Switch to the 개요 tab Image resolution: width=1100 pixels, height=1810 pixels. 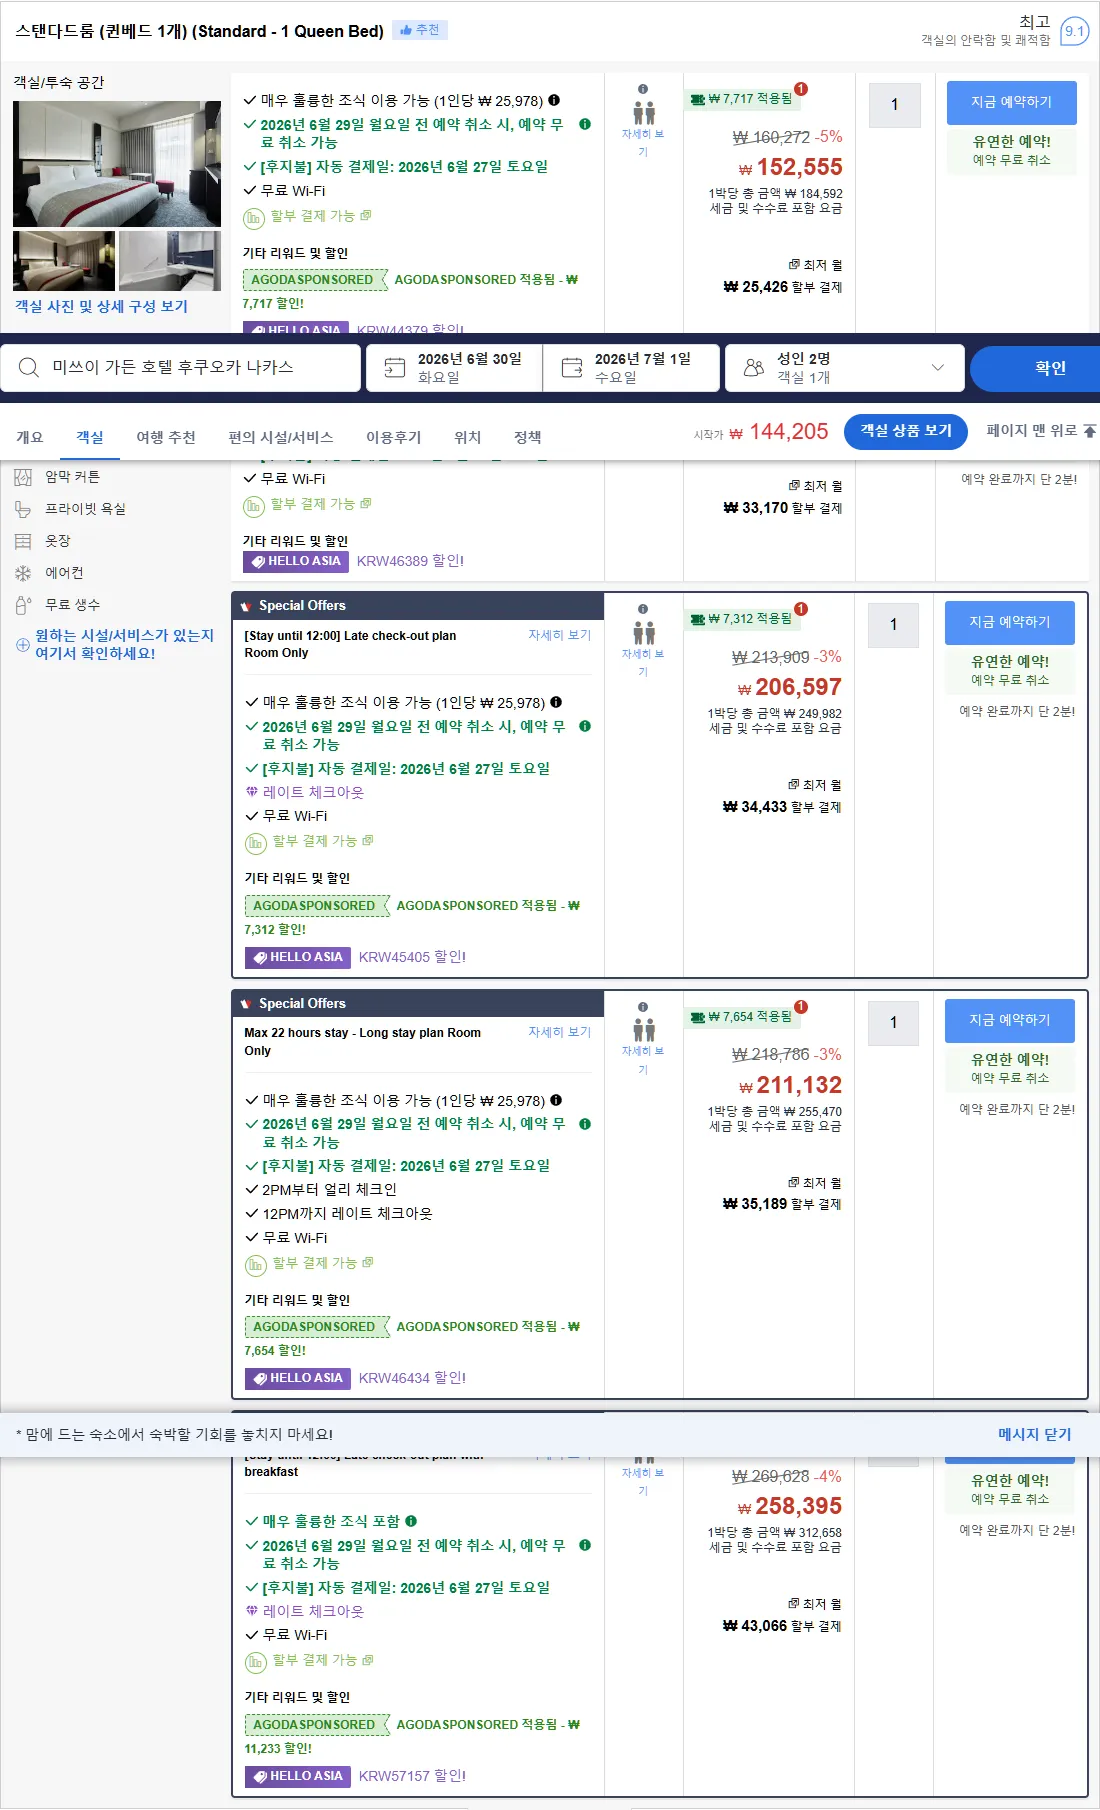pyautogui.click(x=29, y=437)
